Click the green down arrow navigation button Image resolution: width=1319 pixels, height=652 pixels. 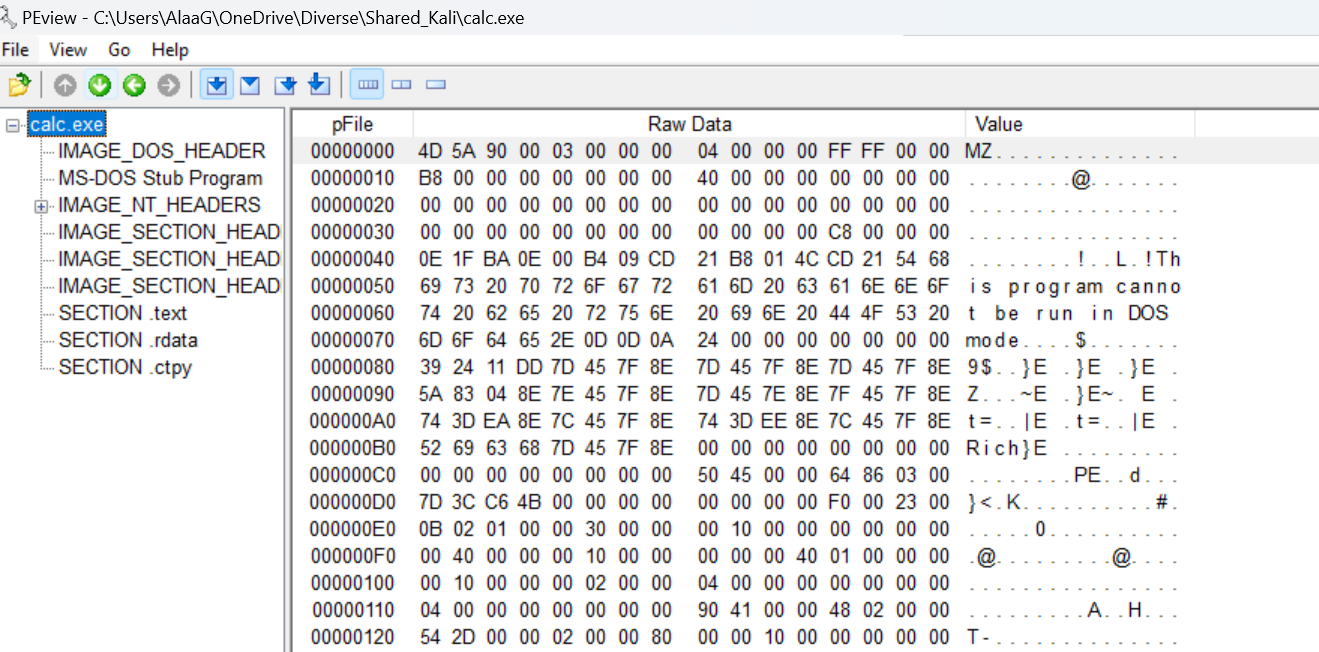[x=99, y=86]
